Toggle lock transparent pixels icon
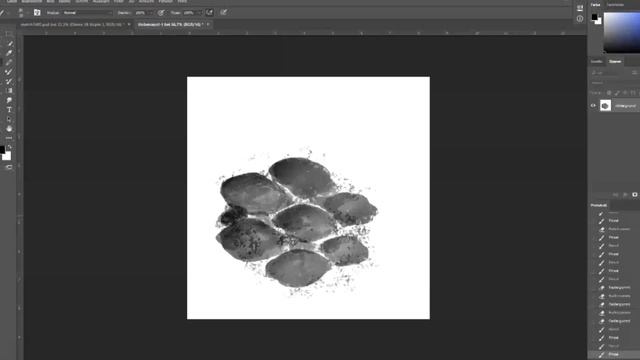Image resolution: width=640 pixels, height=360 pixels. coord(609,93)
